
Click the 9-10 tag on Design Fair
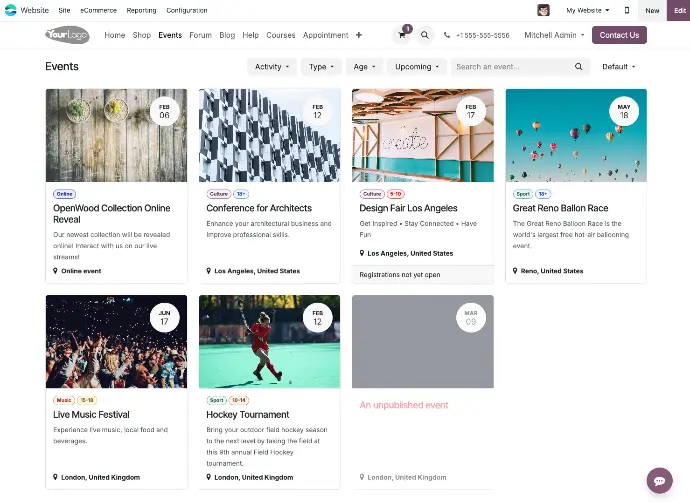pos(396,194)
